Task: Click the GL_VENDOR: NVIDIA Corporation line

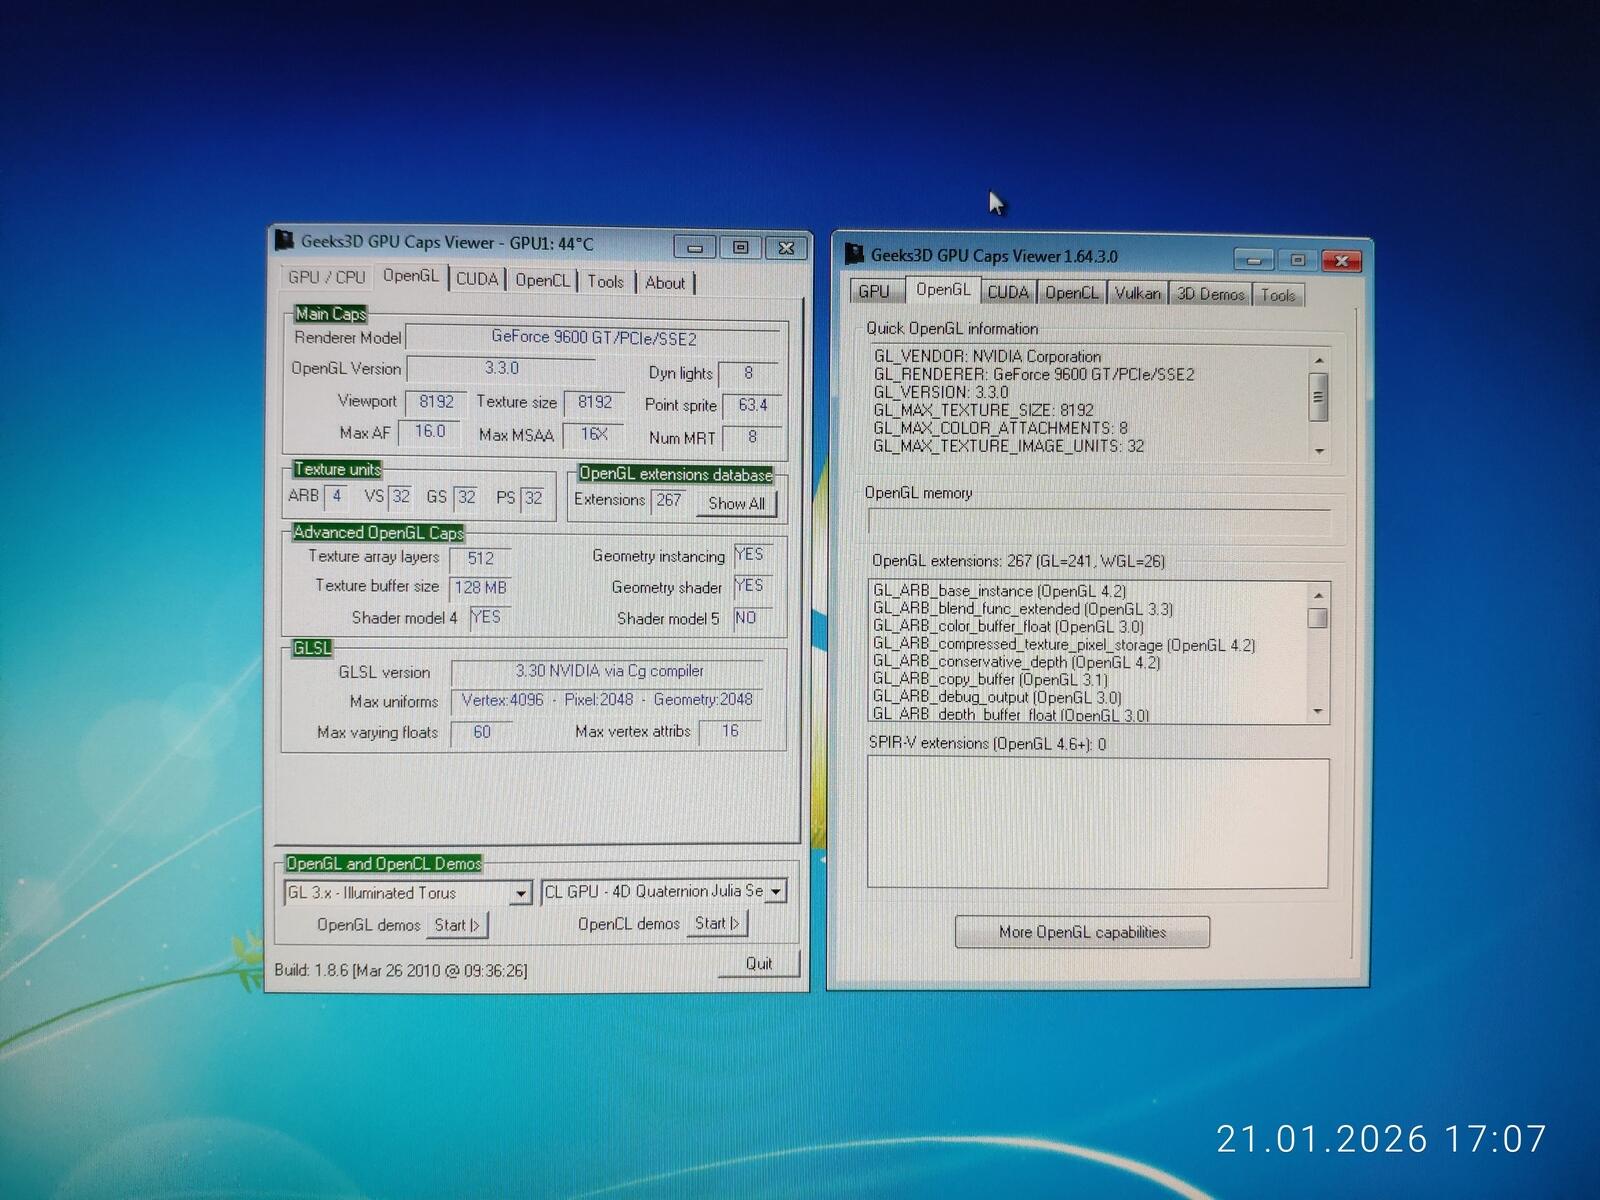Action: [987, 356]
